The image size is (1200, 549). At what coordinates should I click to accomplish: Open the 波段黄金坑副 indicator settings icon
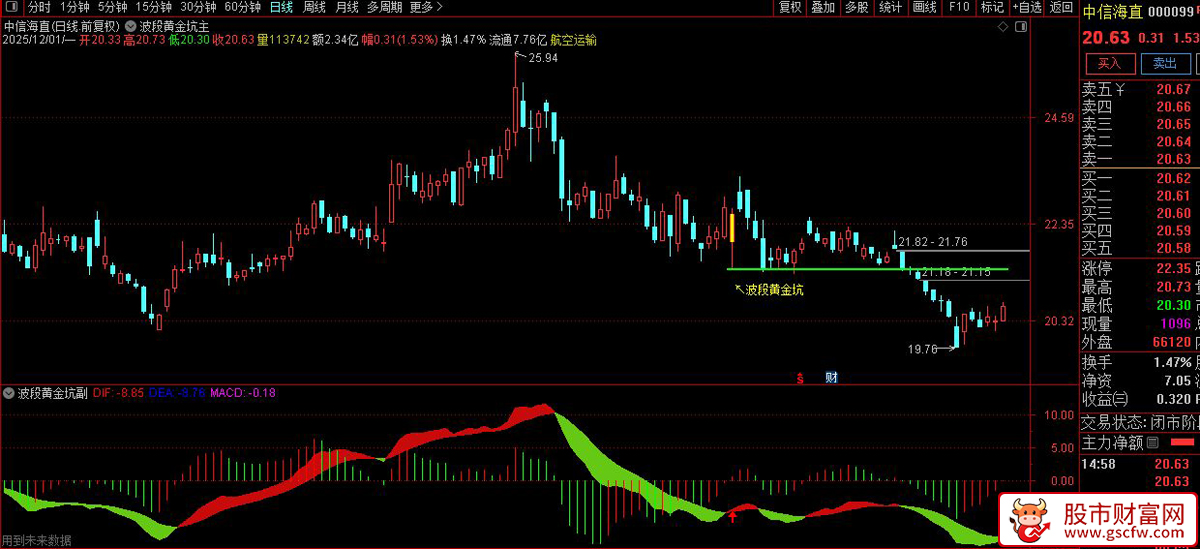coord(10,393)
